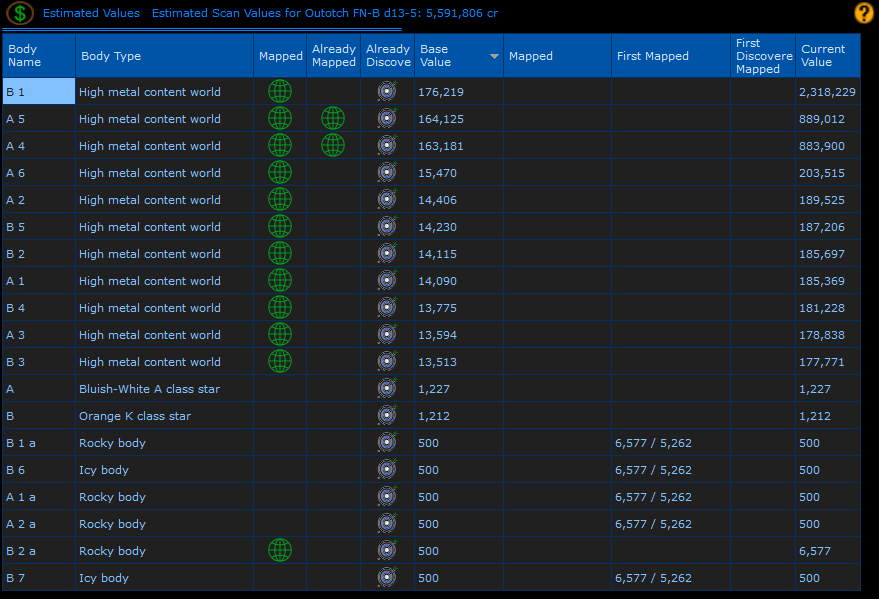The height and width of the screenshot is (599, 879).
Task: Click the green dollar Estimated Values icon
Action: click(x=20, y=13)
